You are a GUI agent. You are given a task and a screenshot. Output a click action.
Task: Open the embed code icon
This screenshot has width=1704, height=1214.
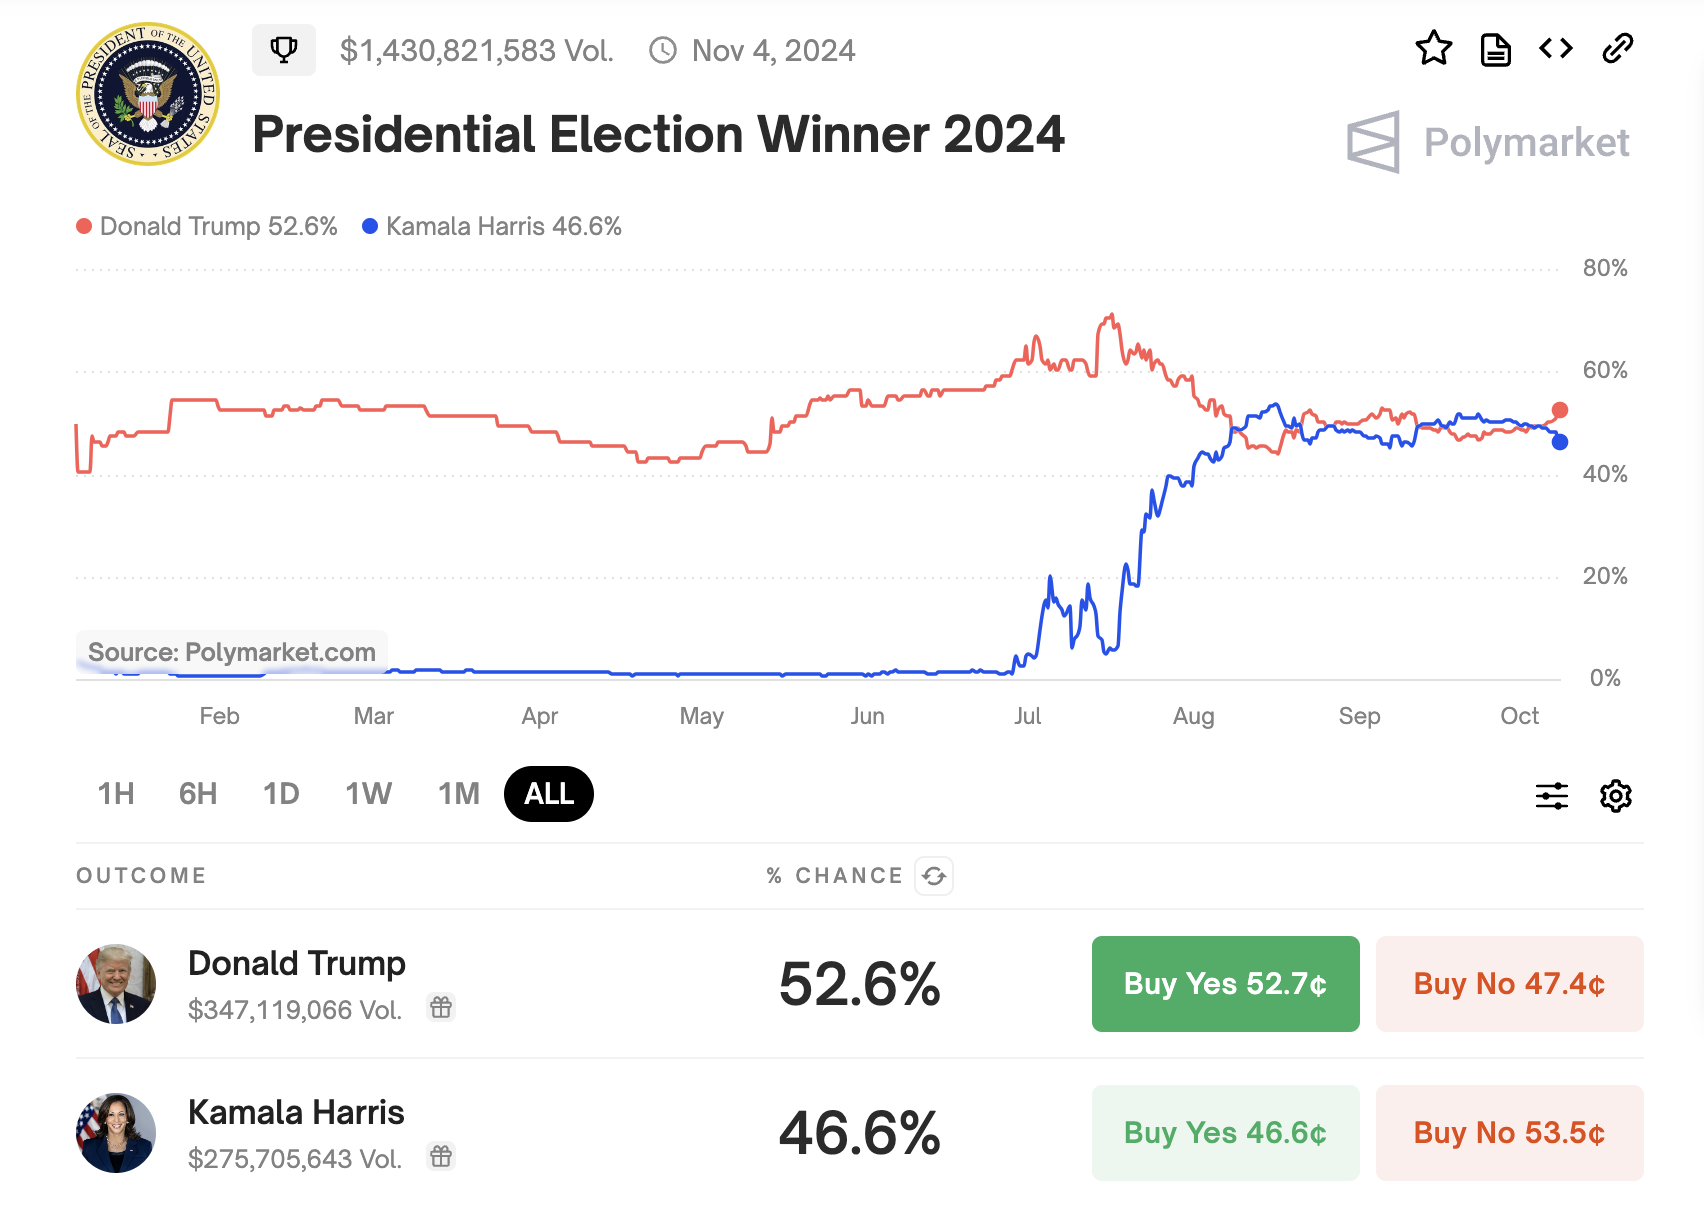coord(1556,48)
